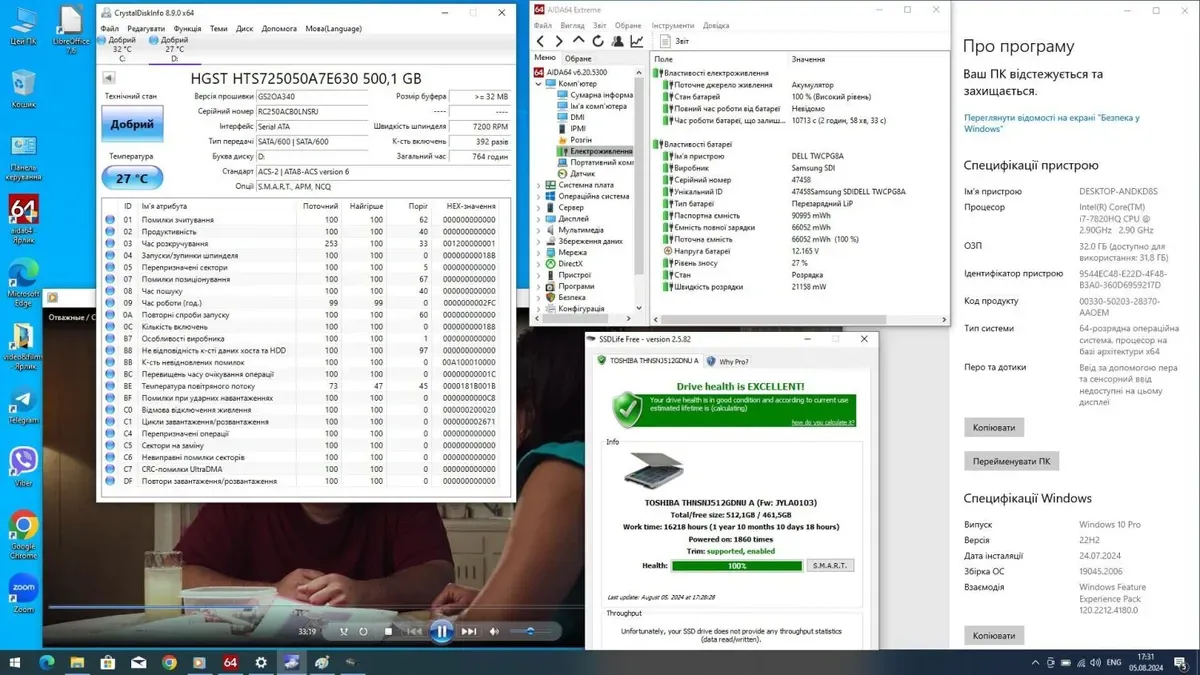Click the S.M.A.R.T. button in SSDLife
Viewport: 1200px width, 675px height.
click(829, 565)
